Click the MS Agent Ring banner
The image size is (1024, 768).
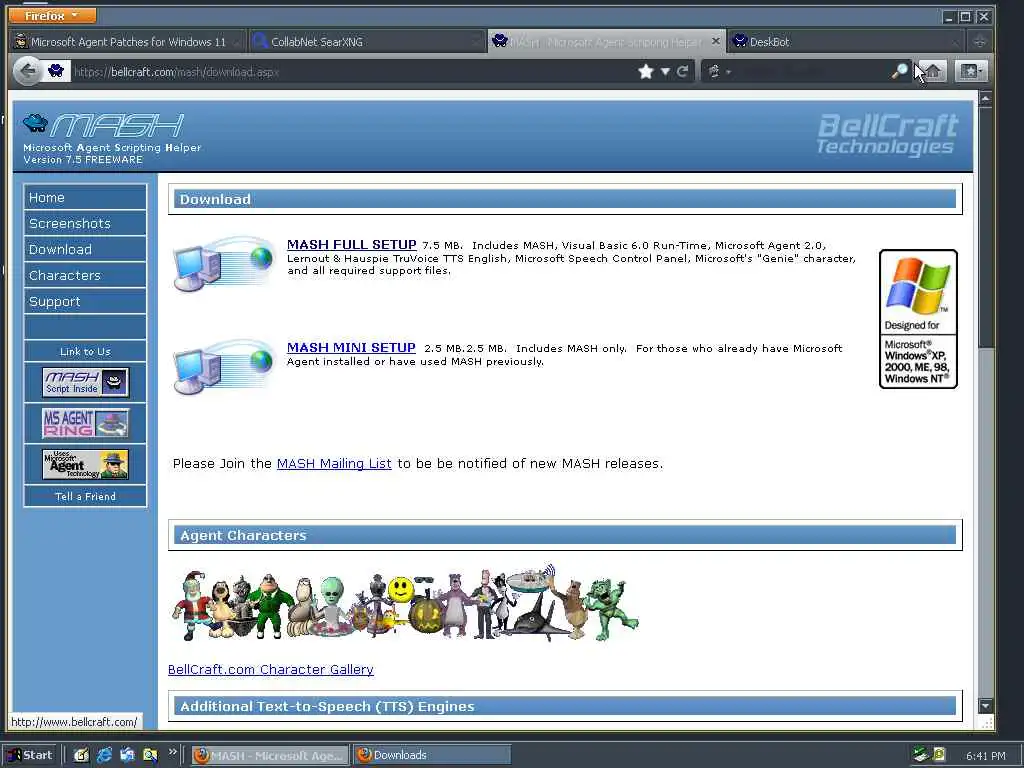tap(86, 423)
